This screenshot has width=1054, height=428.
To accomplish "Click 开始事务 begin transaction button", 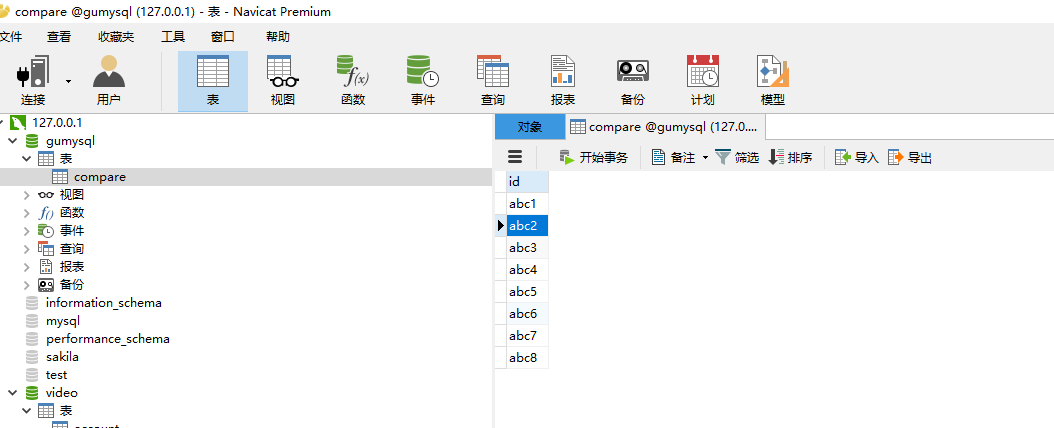I will [x=594, y=157].
